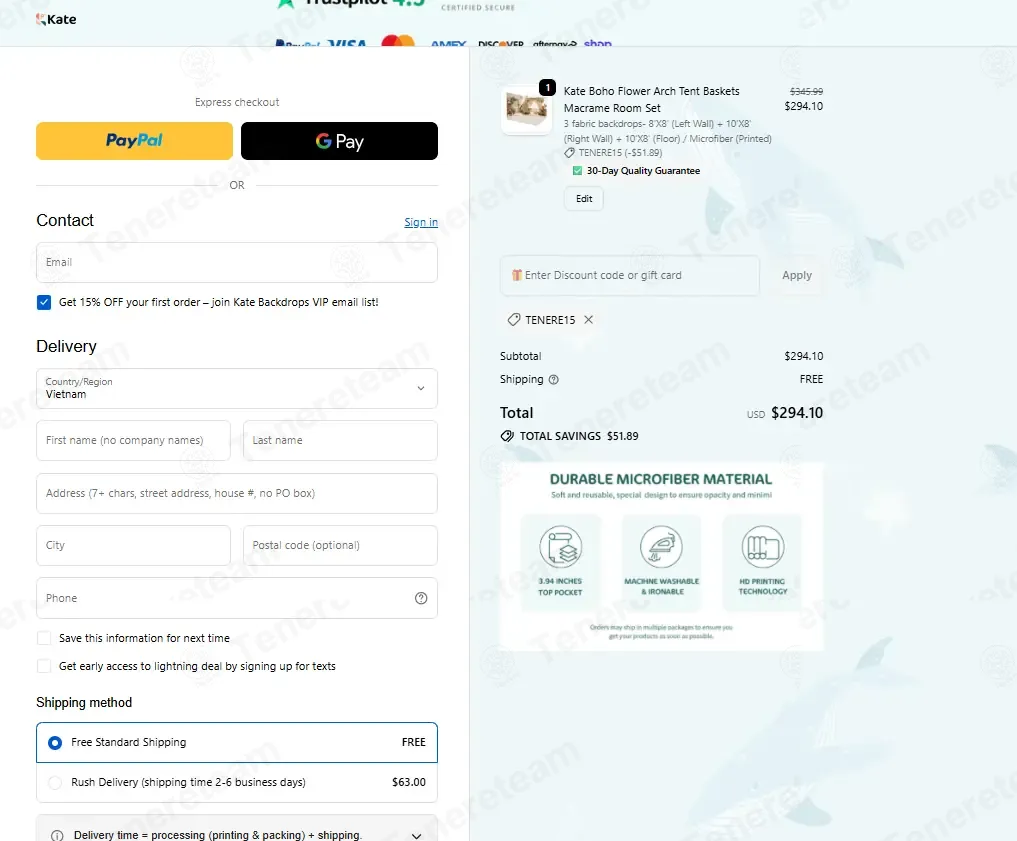Click the HD Printing Technology icon

tap(763, 547)
